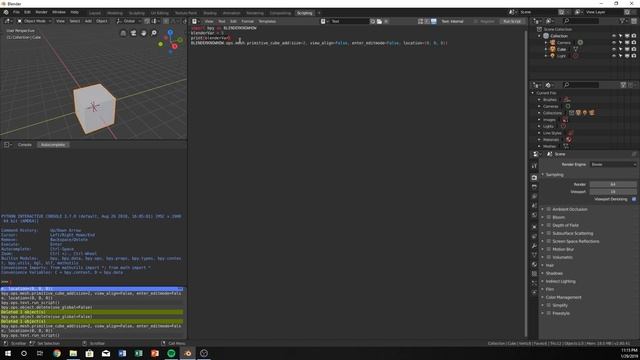This screenshot has height=360, width=640.
Task: Open the Templates menu
Action: [267, 21]
